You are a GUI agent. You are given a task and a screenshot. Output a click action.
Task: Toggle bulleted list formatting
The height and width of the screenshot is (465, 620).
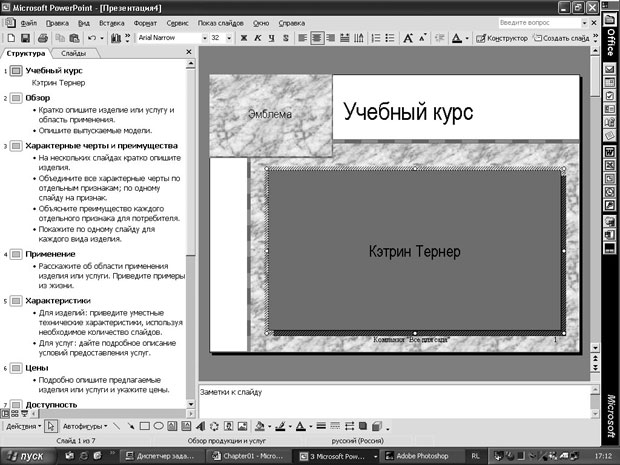tap(390, 38)
